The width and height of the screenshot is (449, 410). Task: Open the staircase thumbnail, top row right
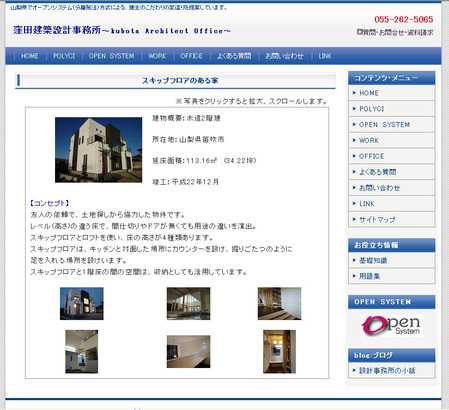coord(279,304)
